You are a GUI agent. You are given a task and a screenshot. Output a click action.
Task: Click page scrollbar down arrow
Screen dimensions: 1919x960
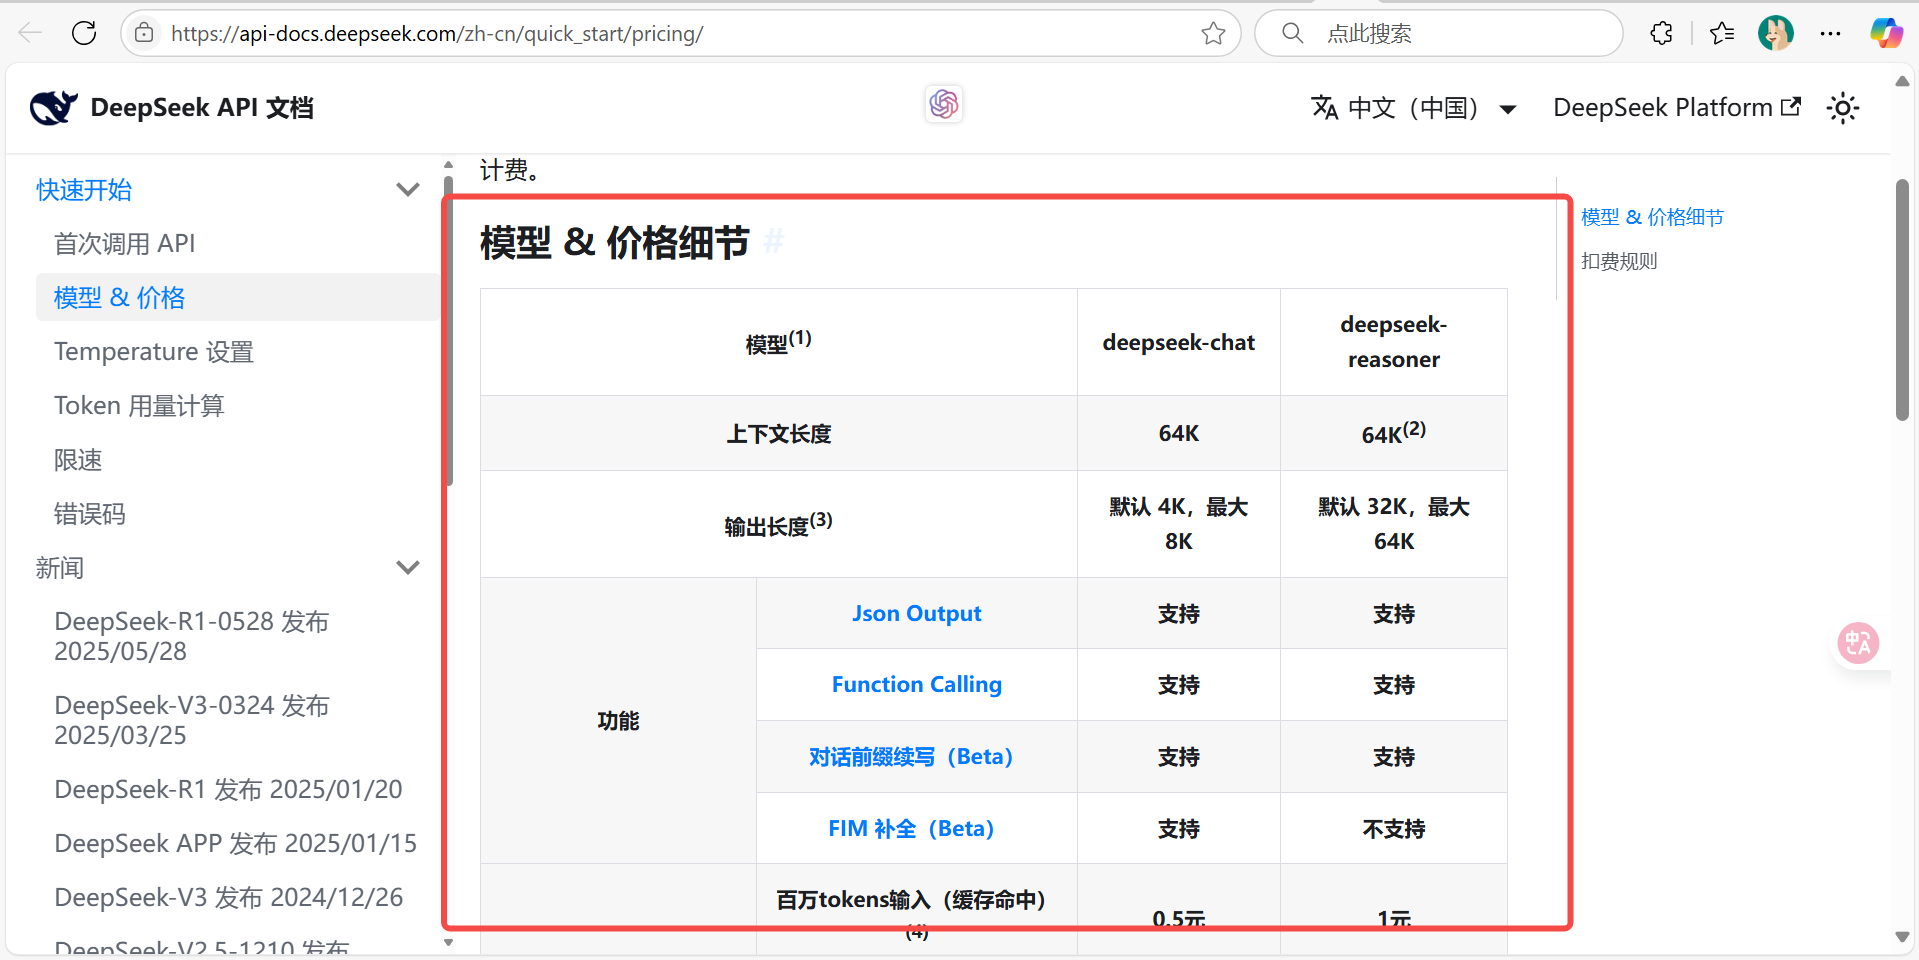1902,936
